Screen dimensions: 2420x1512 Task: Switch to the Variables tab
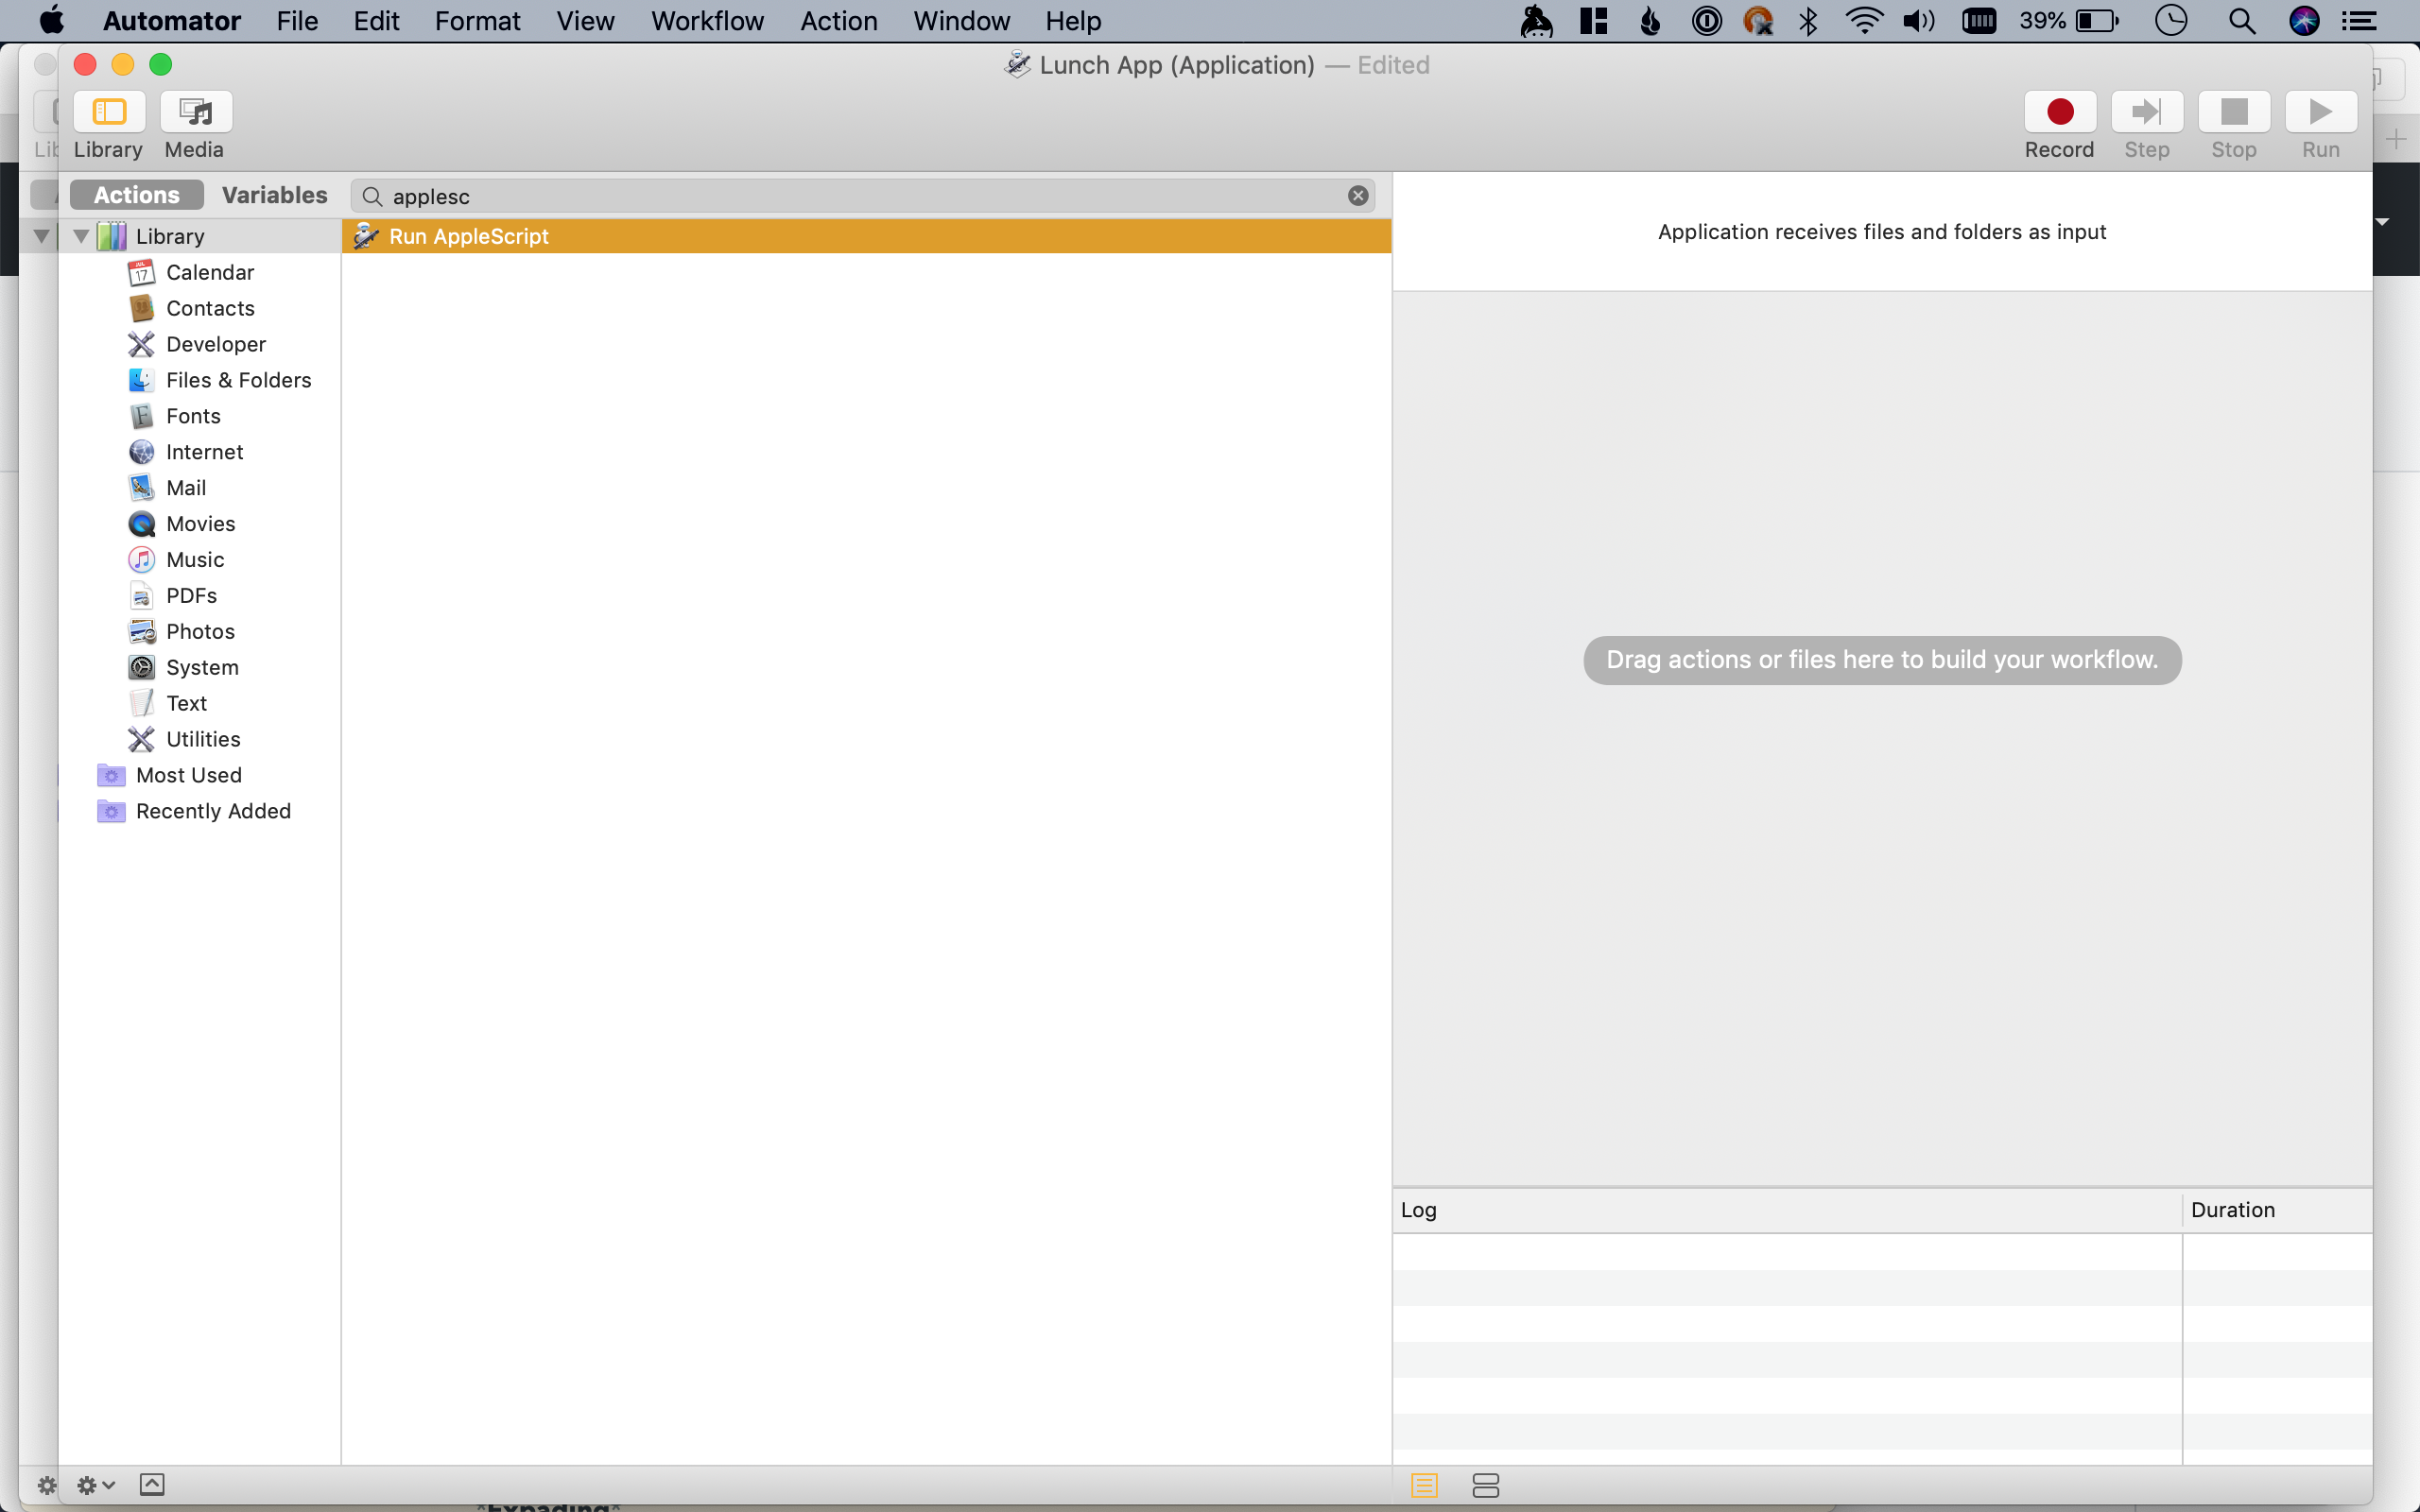[274, 195]
